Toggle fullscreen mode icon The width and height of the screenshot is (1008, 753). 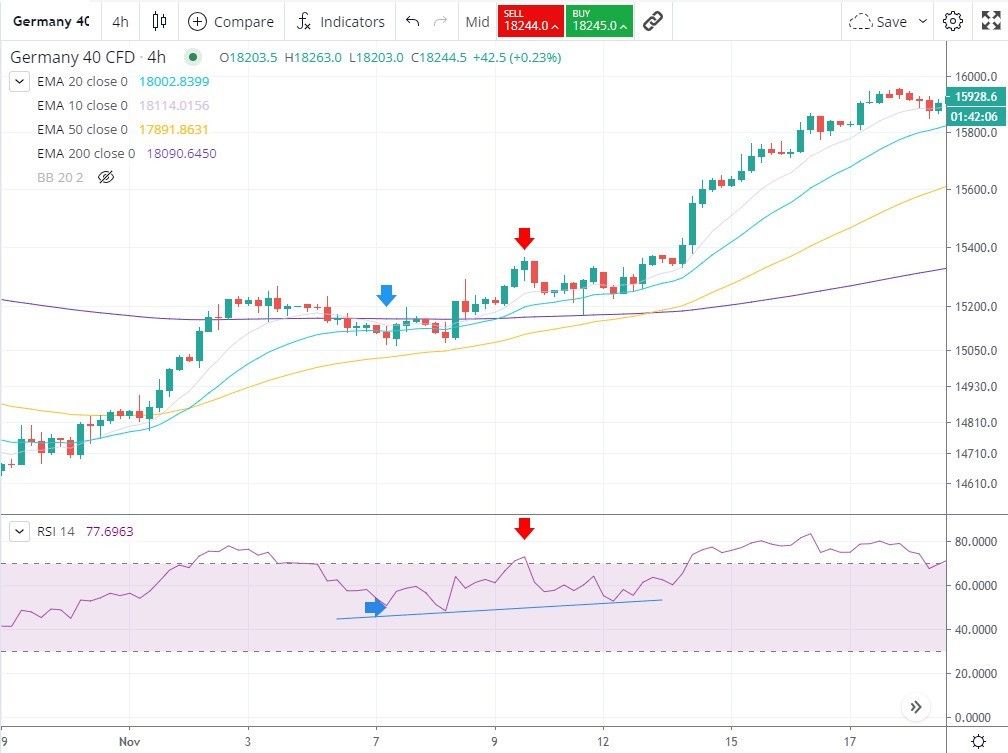(x=990, y=21)
